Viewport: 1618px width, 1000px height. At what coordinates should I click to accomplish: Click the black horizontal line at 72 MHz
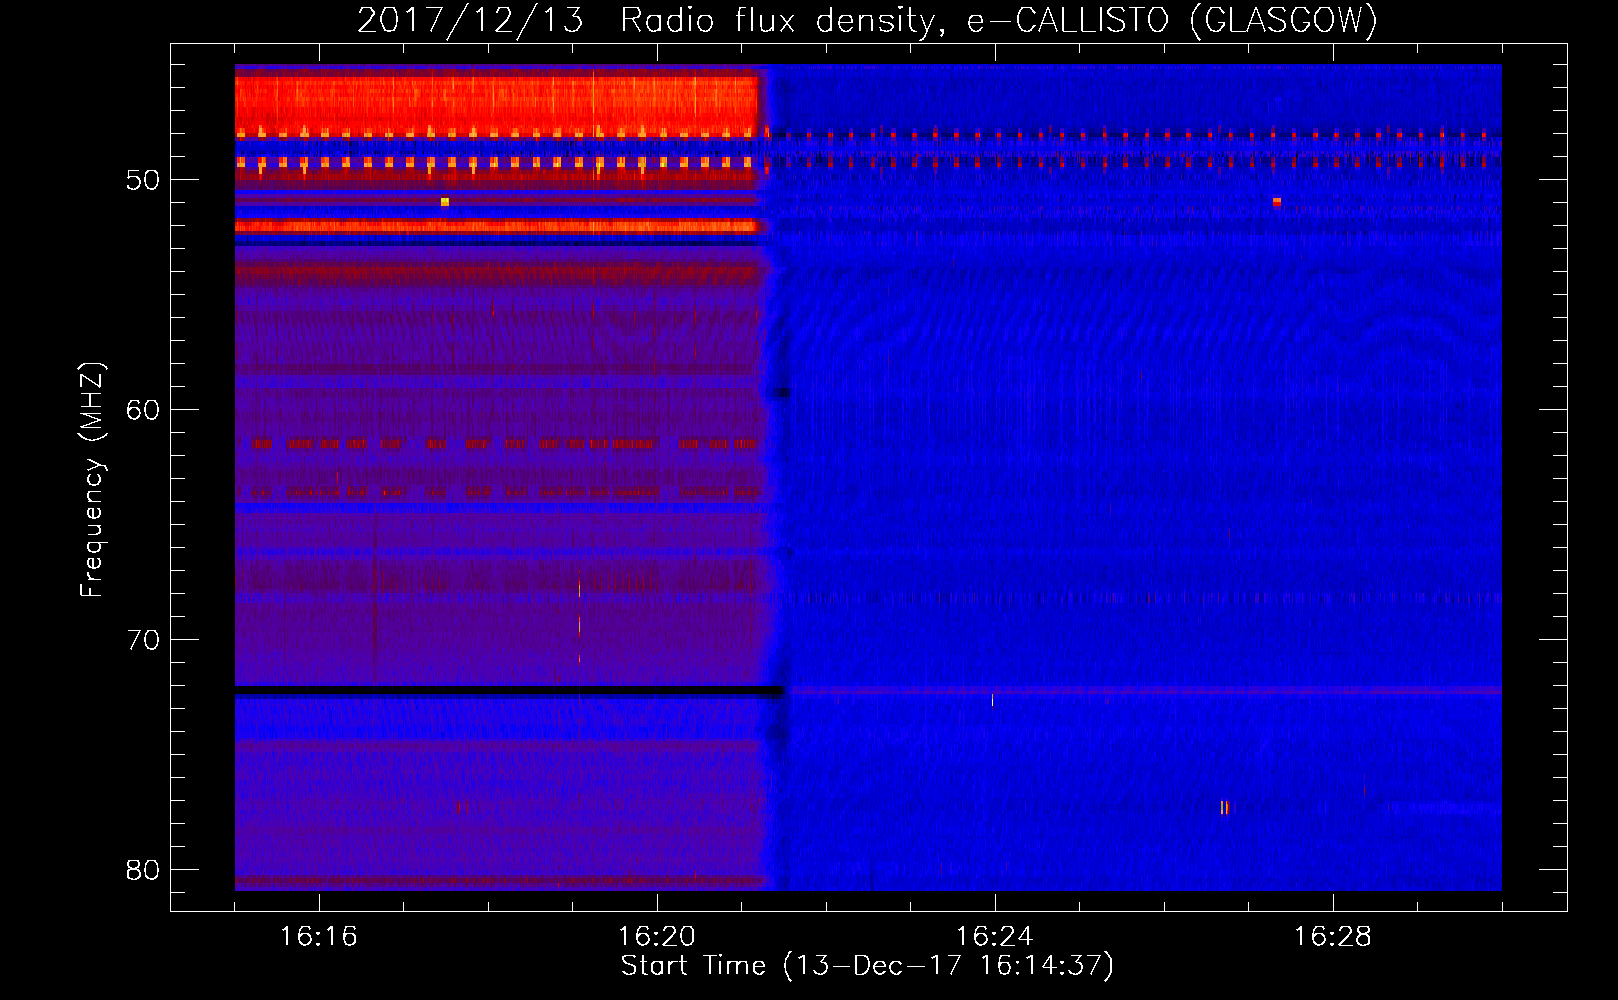509,691
